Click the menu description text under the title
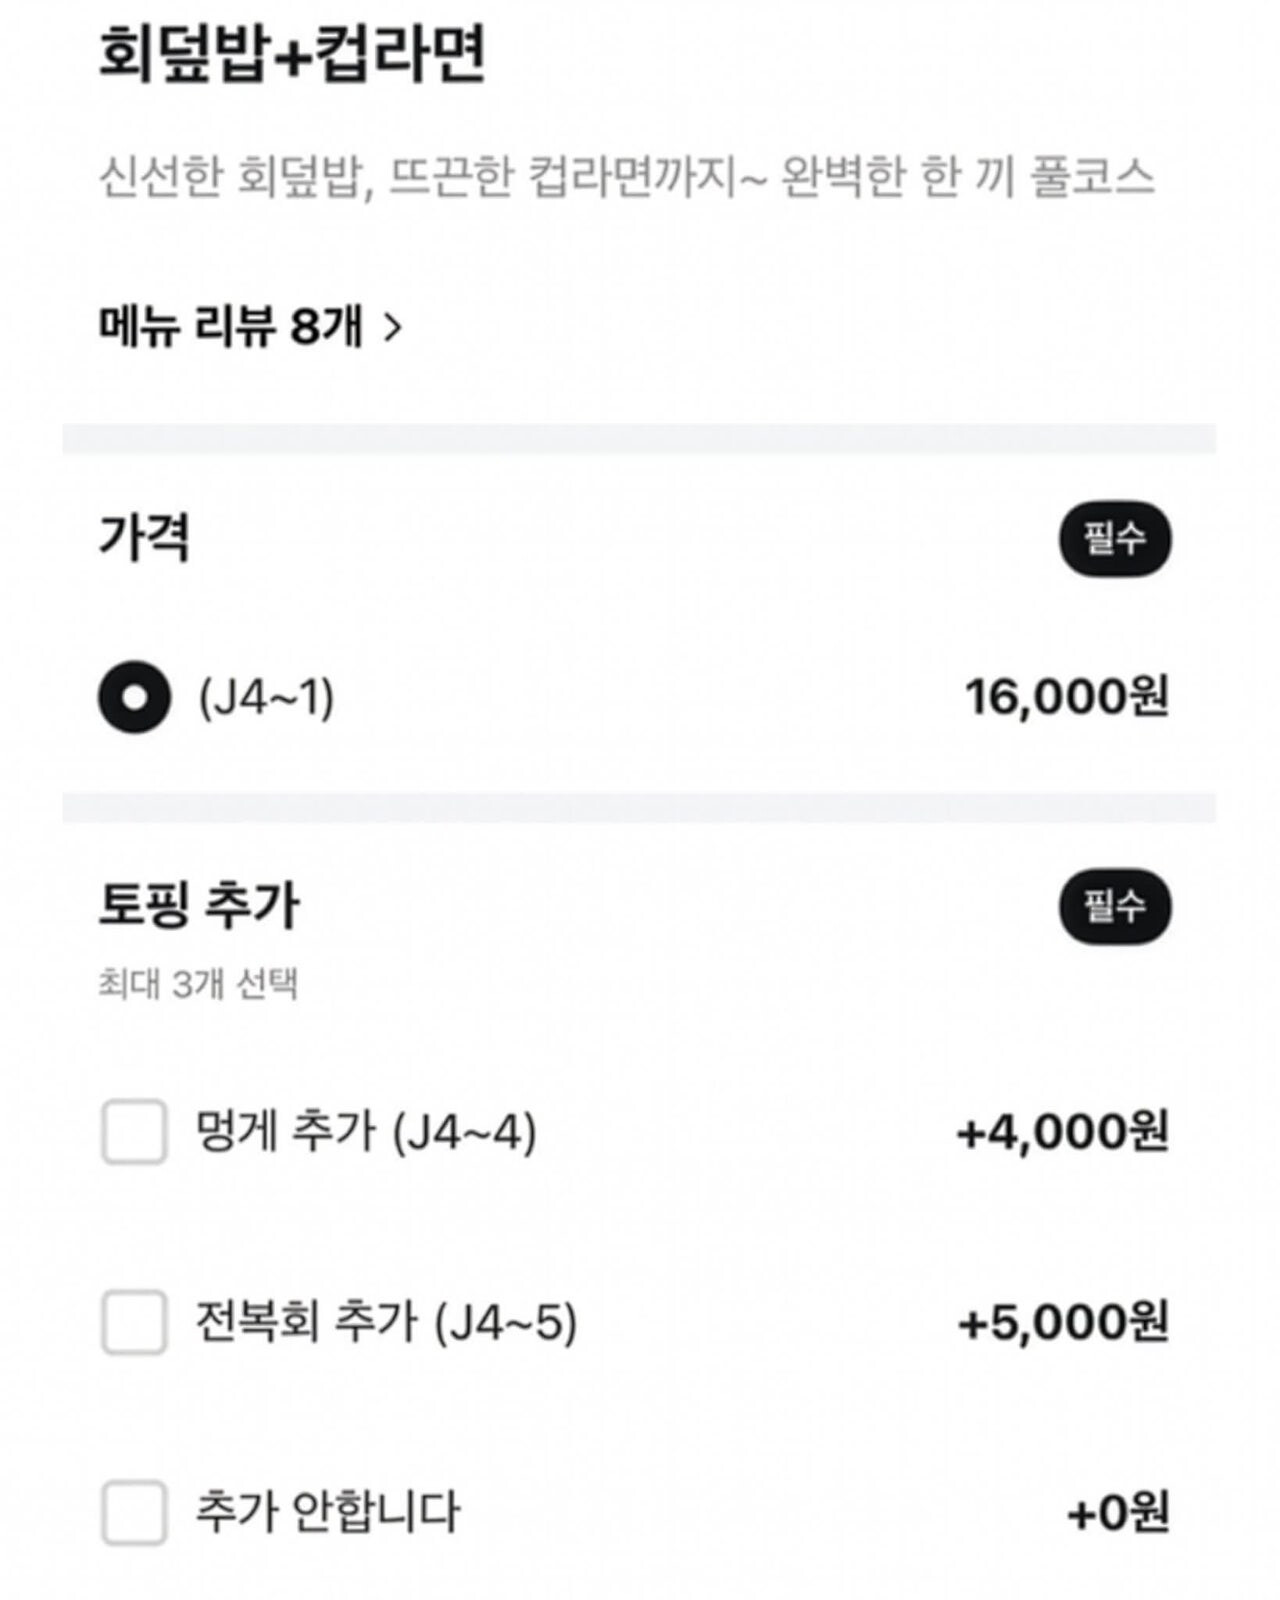 click(x=626, y=178)
